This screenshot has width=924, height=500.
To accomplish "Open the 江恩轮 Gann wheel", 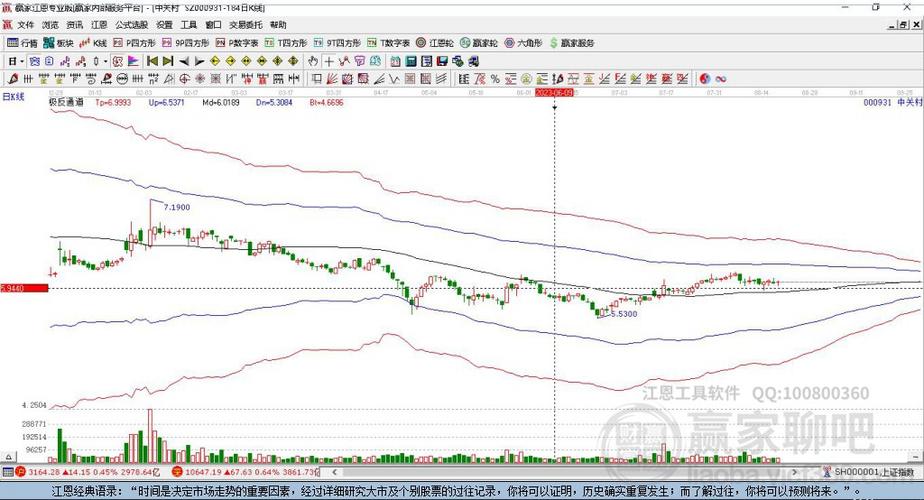I will [435, 43].
